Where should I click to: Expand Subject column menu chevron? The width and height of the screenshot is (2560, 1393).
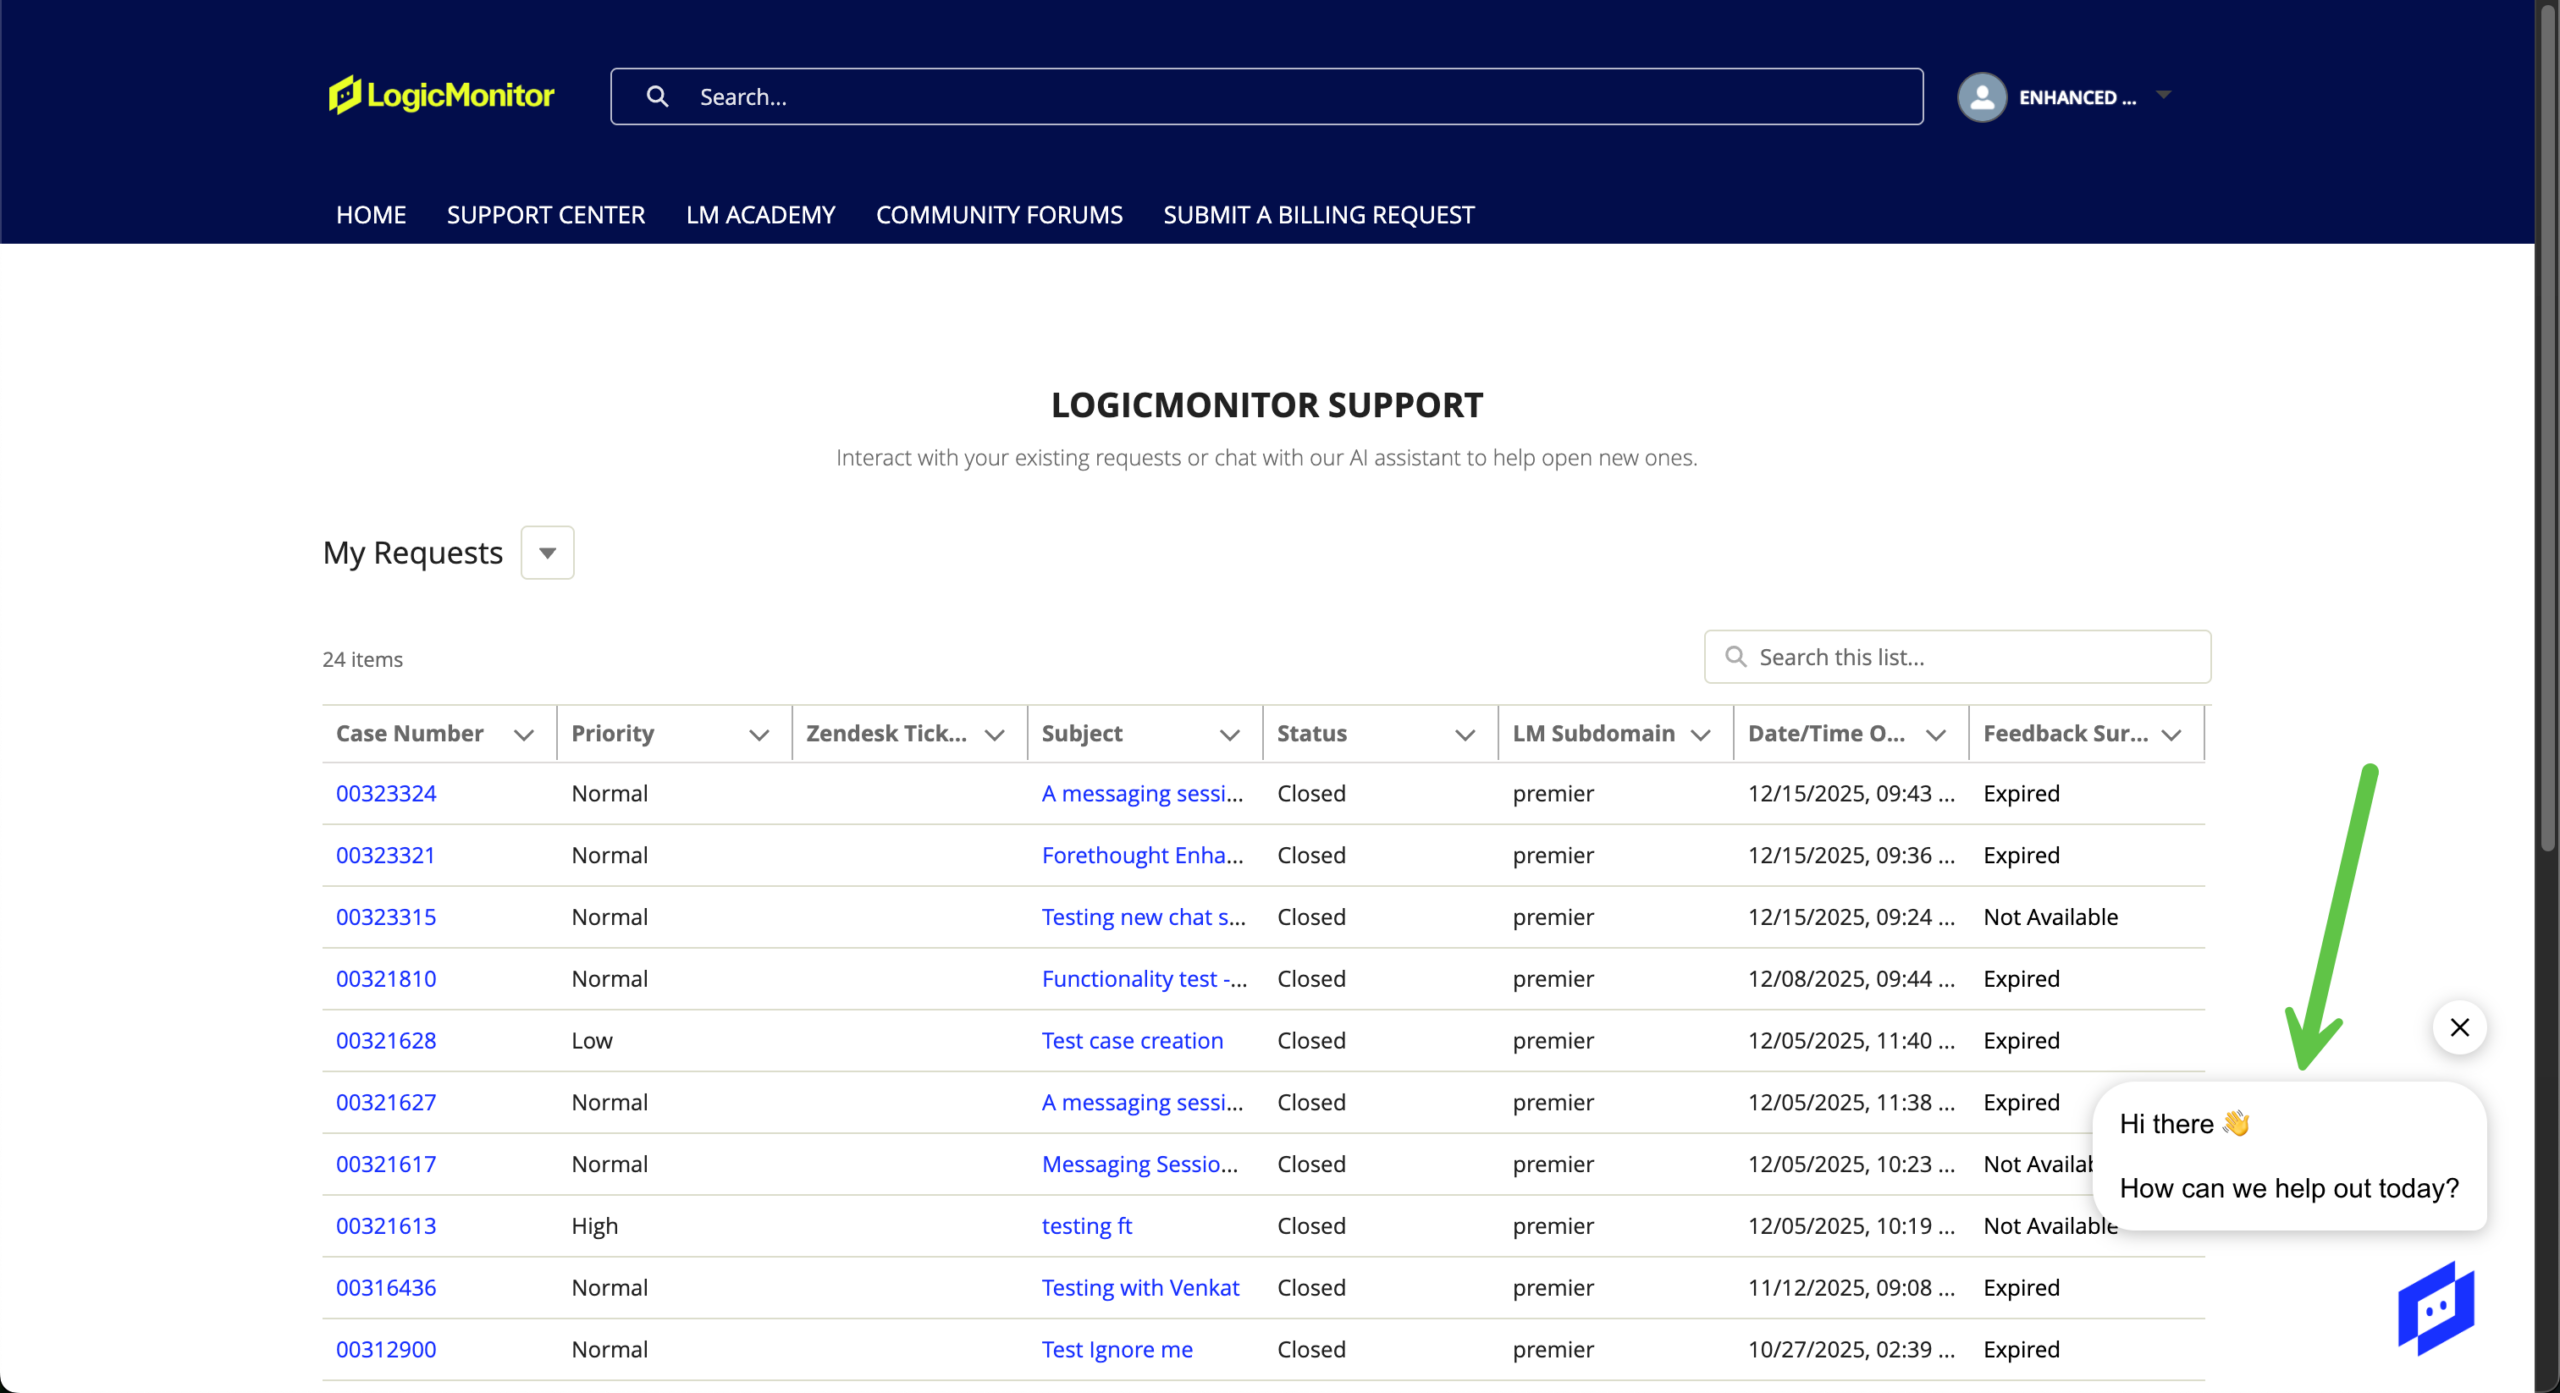(1230, 735)
